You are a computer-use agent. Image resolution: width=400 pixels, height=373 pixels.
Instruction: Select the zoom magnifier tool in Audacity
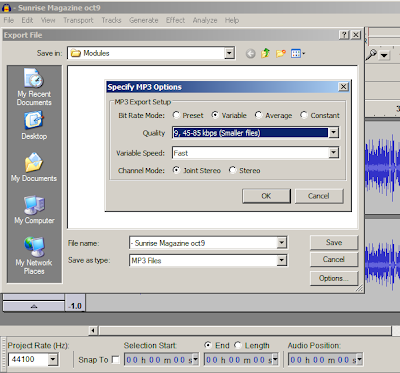(x=371, y=54)
